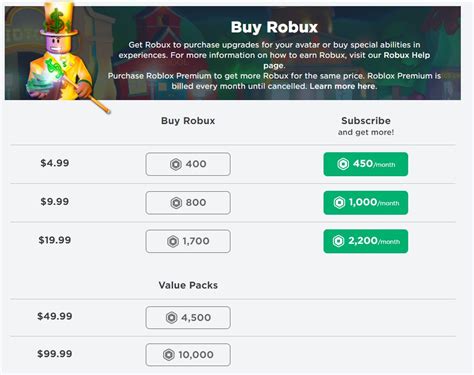474x375 pixels.
Task: Click the Robux icon beside 4,500
Action: coord(171,318)
